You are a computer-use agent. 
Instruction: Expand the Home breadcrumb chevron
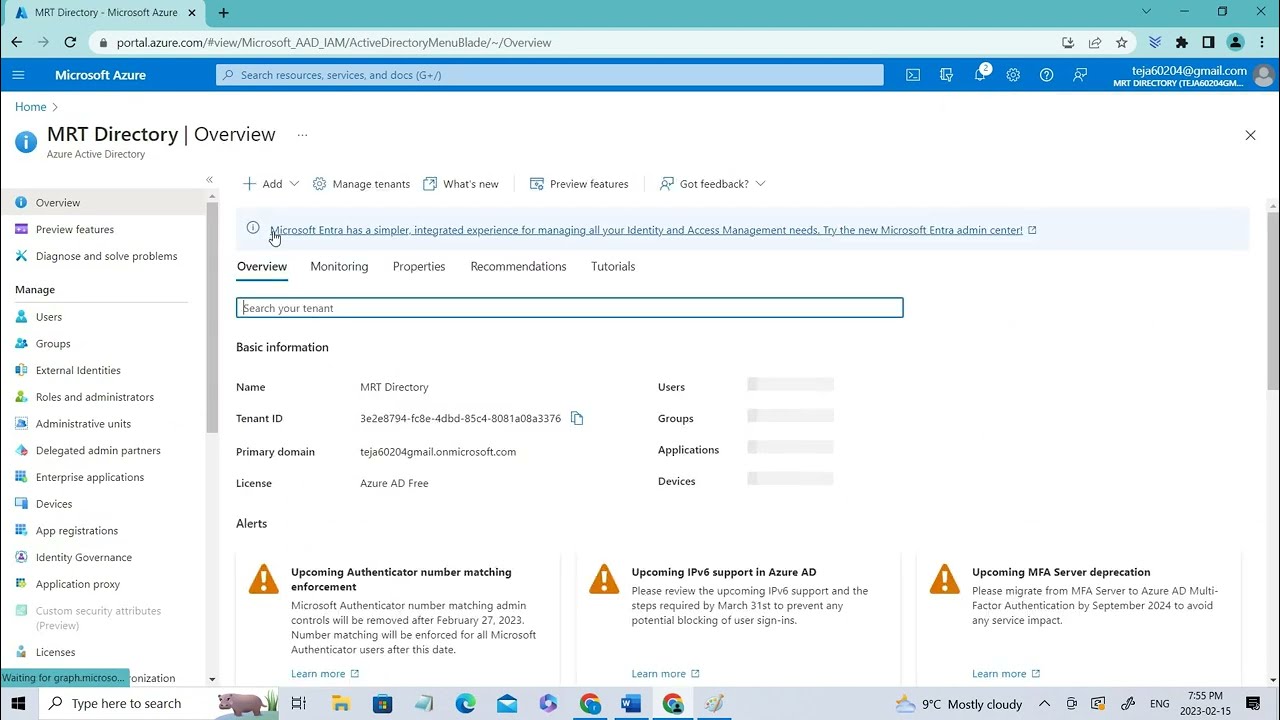coord(55,107)
